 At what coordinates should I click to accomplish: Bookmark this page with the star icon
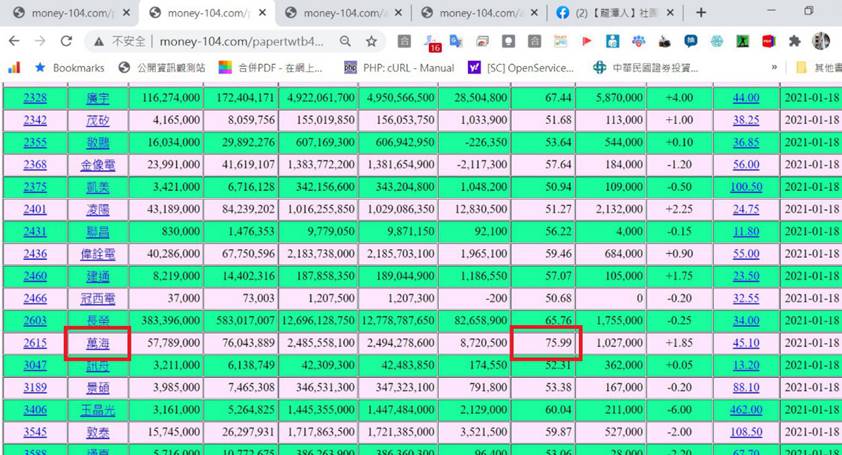tap(371, 42)
